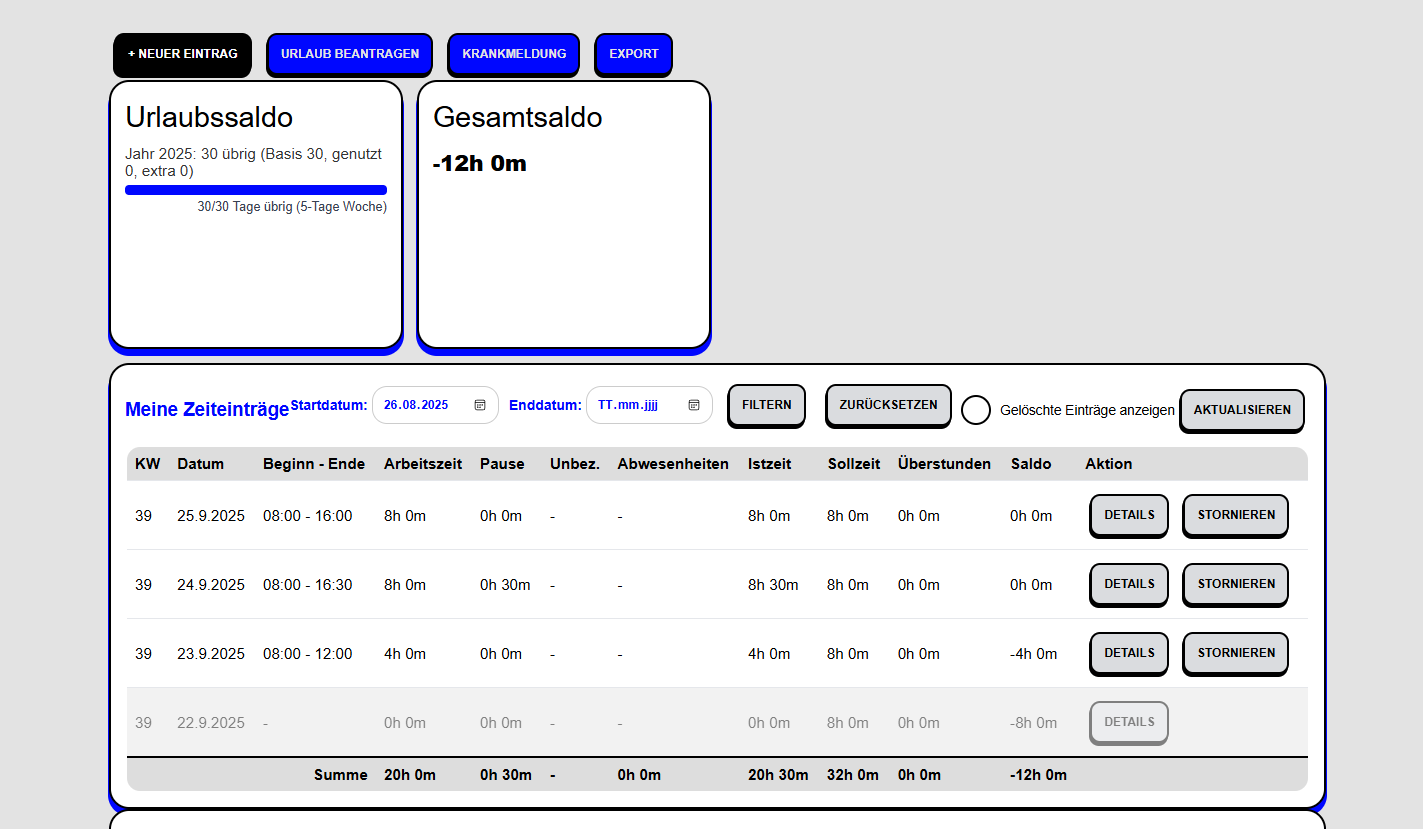This screenshot has width=1423, height=829.
Task: Show Details for 23.9.2025 entry
Action: (x=1128, y=653)
